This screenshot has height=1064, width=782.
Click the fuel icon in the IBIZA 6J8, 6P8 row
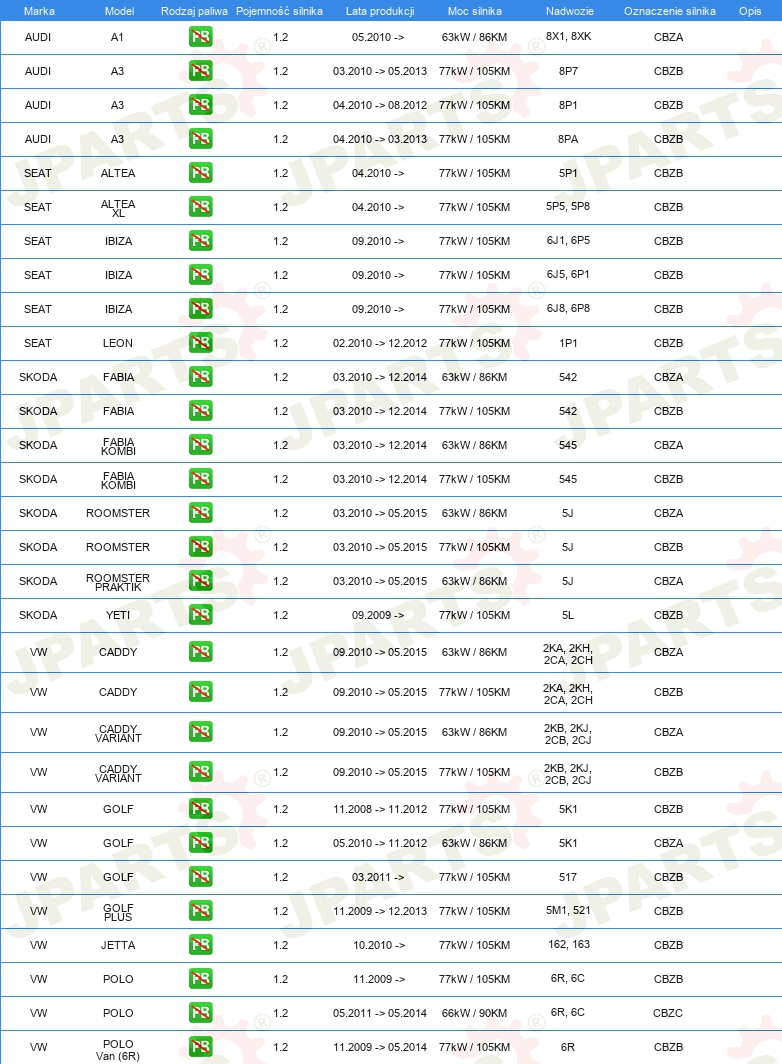200,309
